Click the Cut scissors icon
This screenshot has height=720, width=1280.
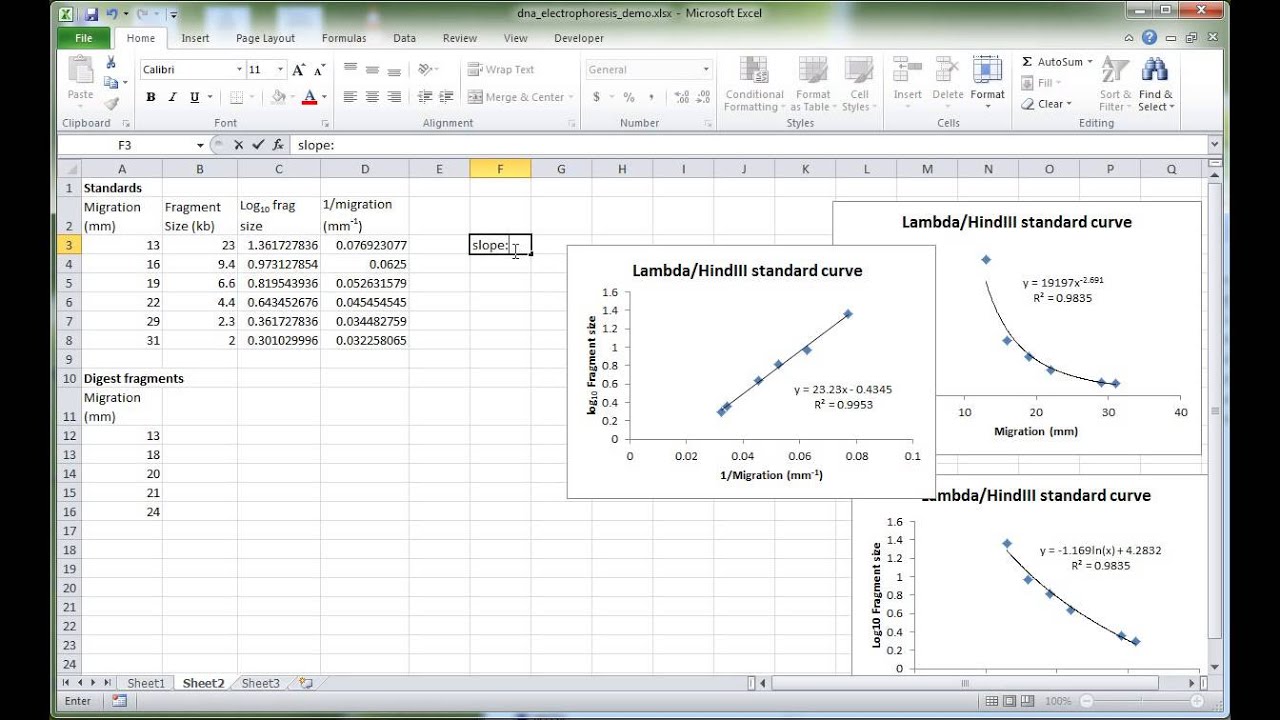(111, 63)
